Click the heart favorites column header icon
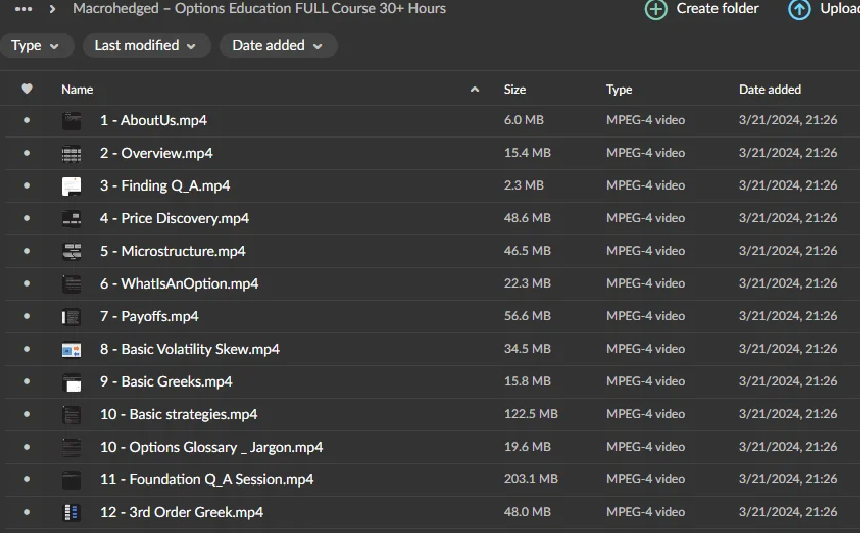This screenshot has width=860, height=533. point(27,89)
